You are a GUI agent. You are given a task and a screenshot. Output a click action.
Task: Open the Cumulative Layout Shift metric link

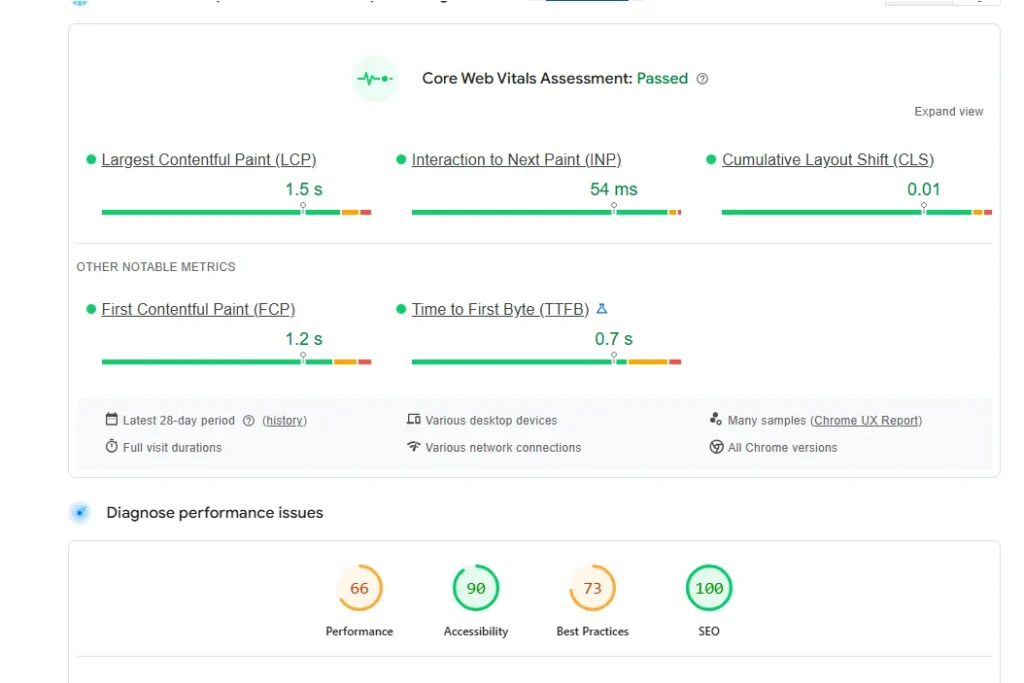pyautogui.click(x=829, y=159)
